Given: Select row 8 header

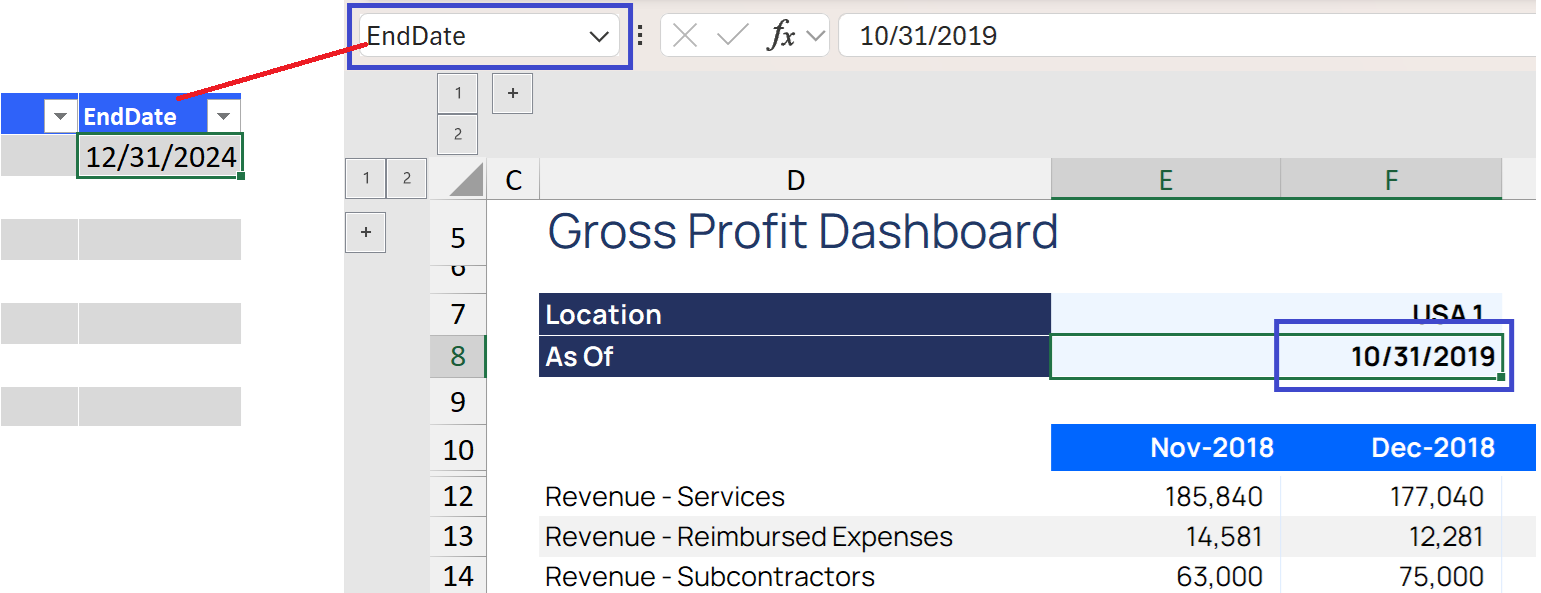Looking at the screenshot, I should [x=458, y=356].
